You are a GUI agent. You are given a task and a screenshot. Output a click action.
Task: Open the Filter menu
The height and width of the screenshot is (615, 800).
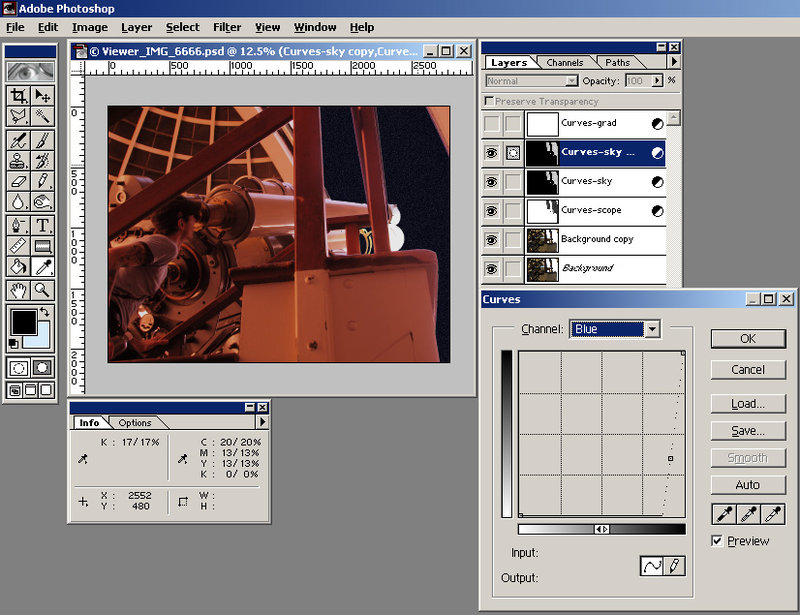pyautogui.click(x=227, y=27)
